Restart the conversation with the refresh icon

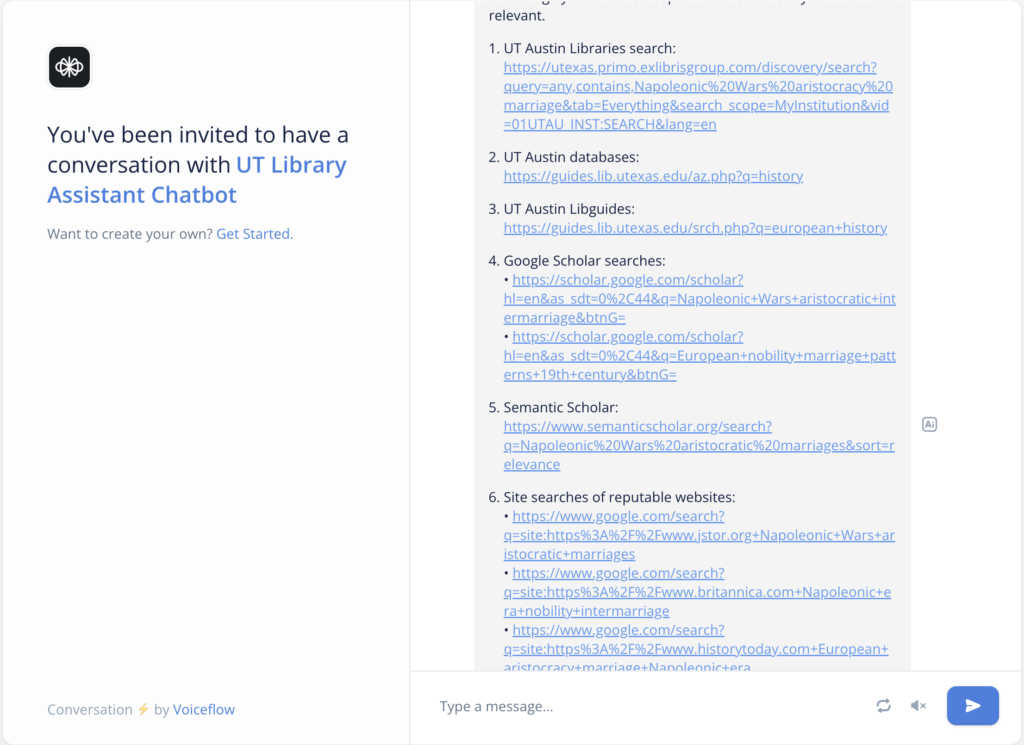click(x=883, y=706)
